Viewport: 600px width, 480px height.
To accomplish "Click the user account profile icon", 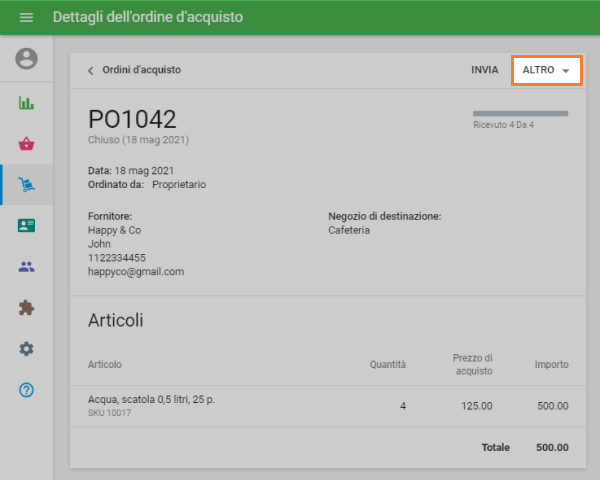I will pyautogui.click(x=26, y=59).
